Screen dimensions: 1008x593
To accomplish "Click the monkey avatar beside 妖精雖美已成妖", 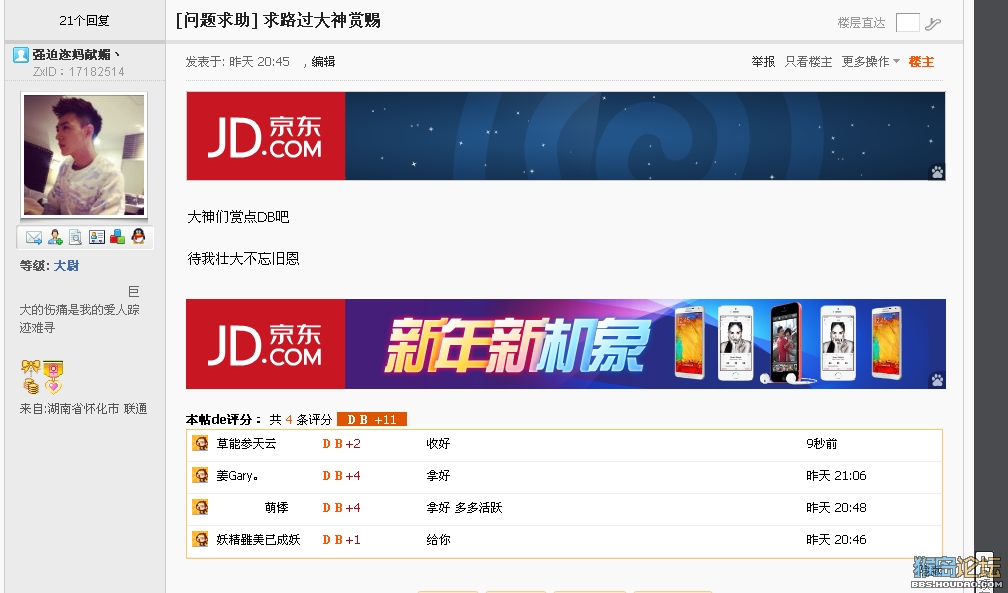I will point(201,539).
